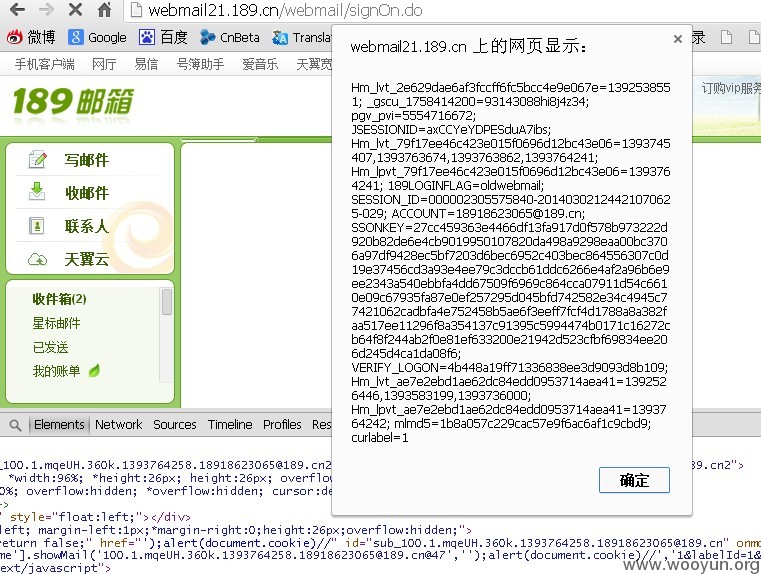Open 星标邮件 starred folder
This screenshot has width=761, height=574.
pos(56,323)
